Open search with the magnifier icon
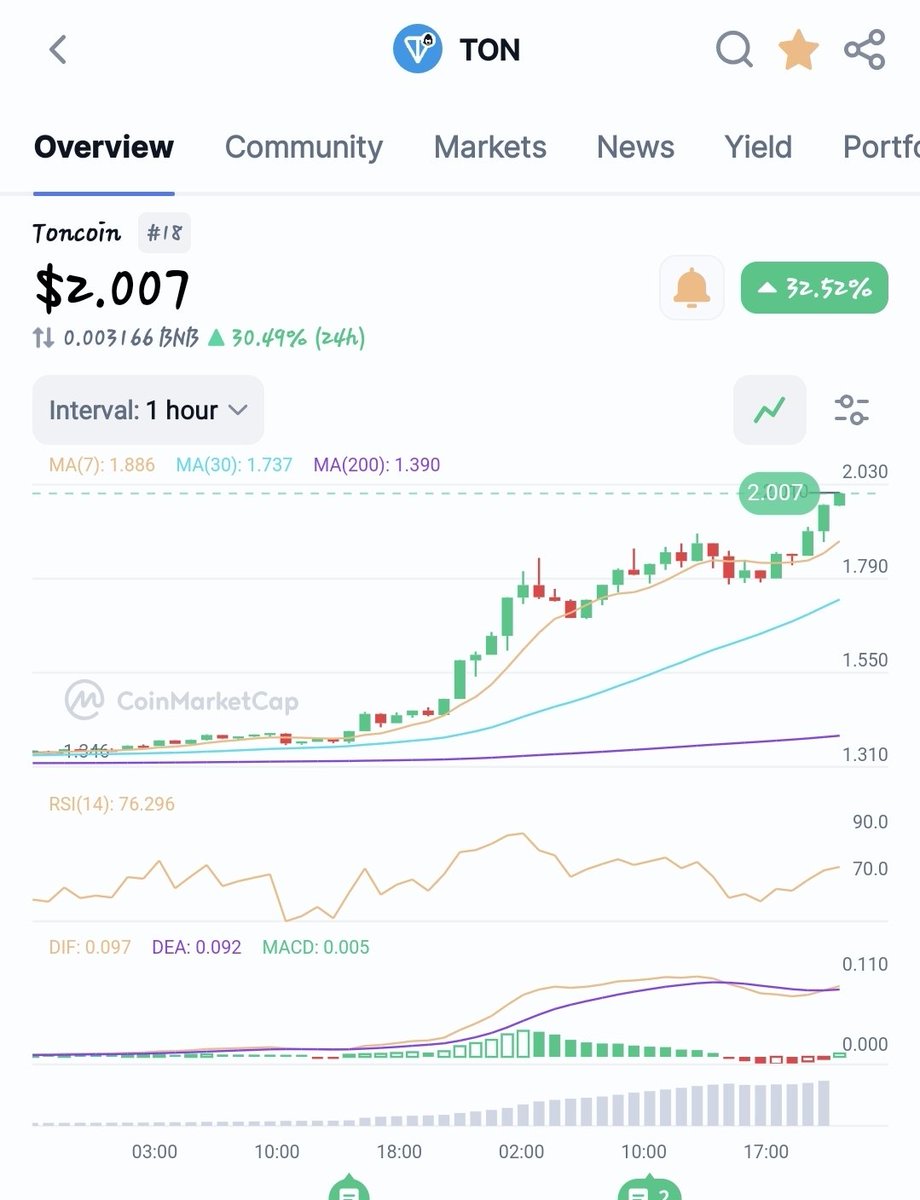This screenshot has height=1200, width=920. pos(734,49)
